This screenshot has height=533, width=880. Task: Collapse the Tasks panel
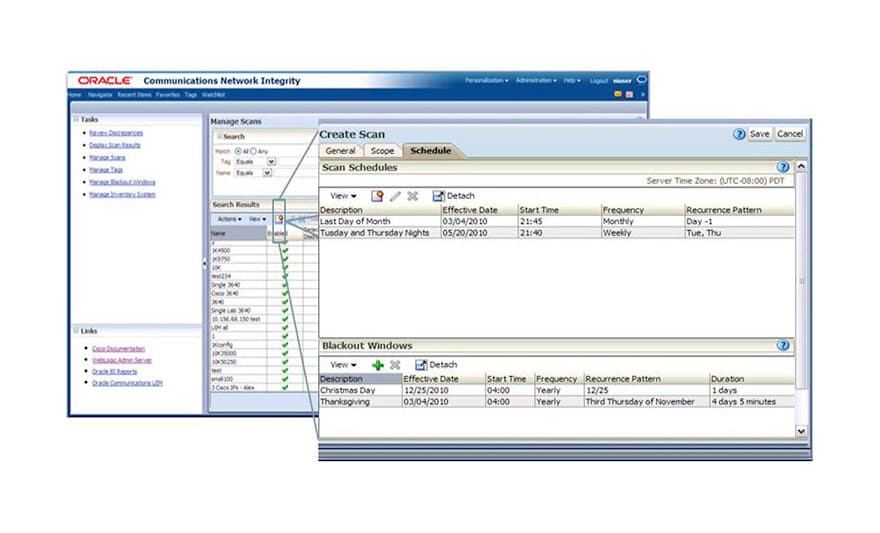76,119
